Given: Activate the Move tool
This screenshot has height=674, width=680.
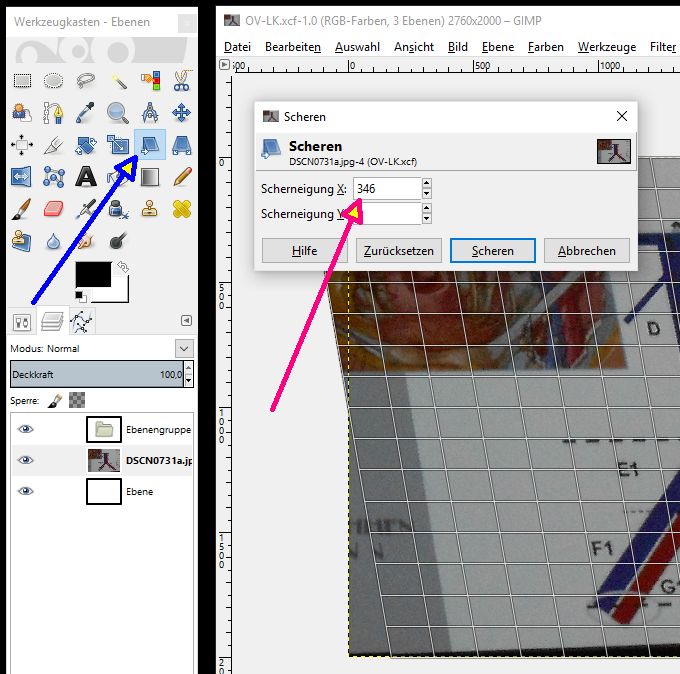Looking at the screenshot, I should click(182, 113).
